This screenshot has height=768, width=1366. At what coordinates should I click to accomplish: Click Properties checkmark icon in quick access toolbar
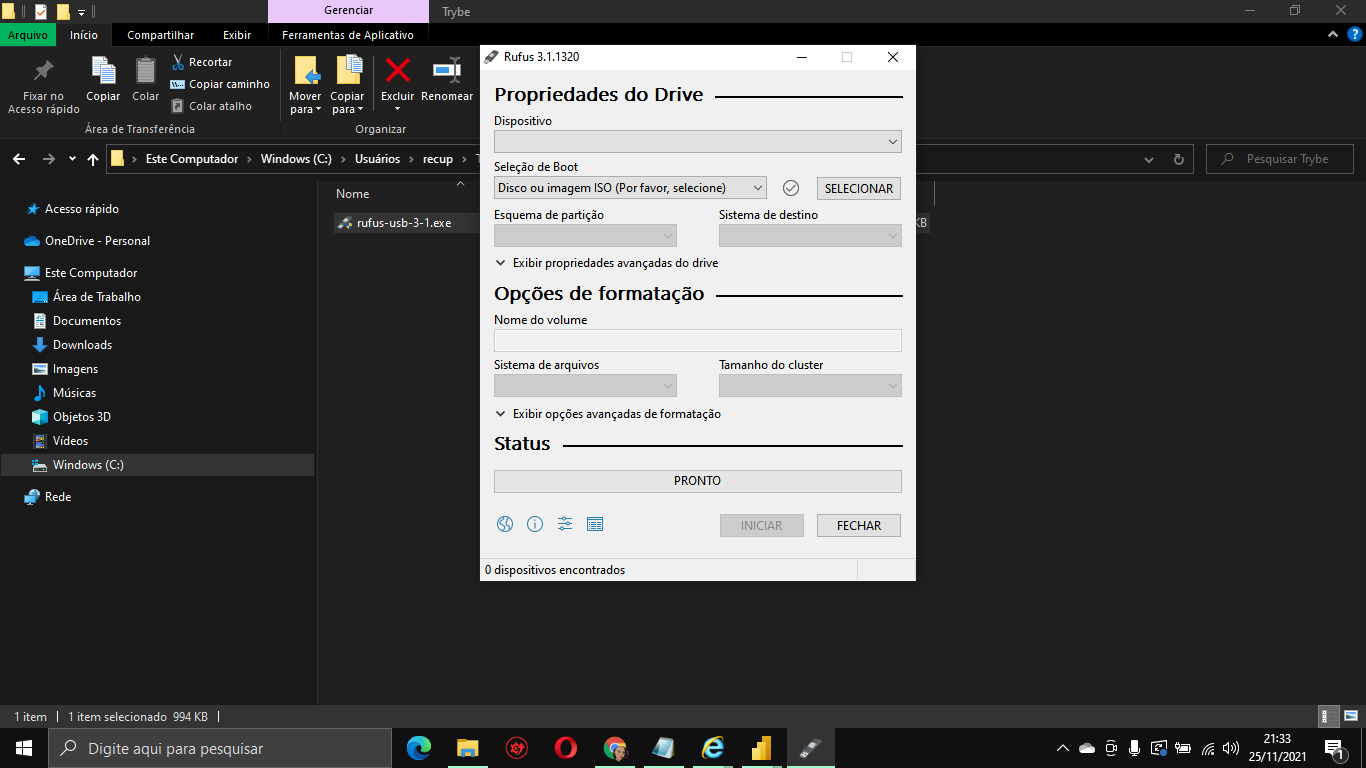[41, 12]
